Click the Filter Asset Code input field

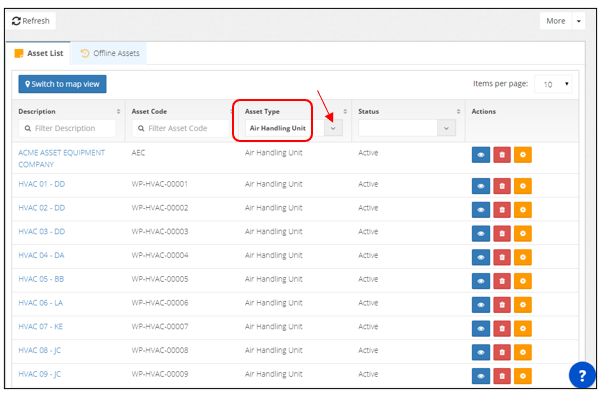click(181, 128)
